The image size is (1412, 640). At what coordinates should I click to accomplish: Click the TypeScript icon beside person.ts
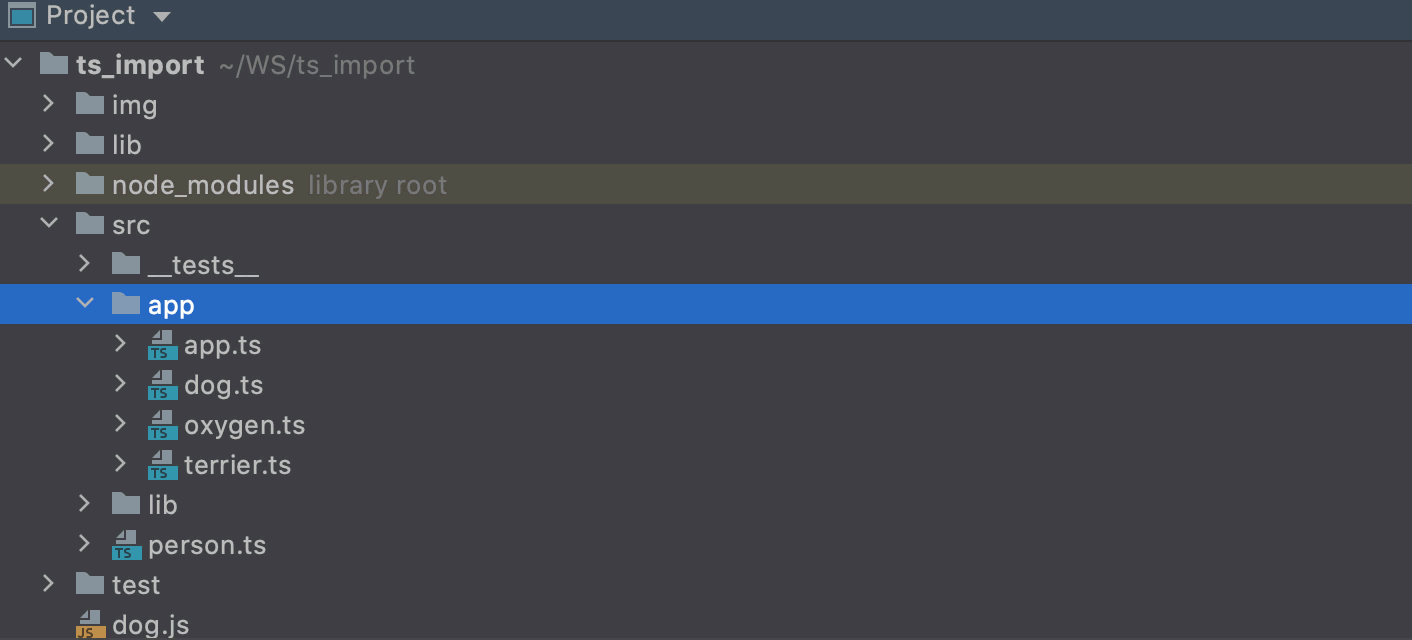tap(125, 545)
